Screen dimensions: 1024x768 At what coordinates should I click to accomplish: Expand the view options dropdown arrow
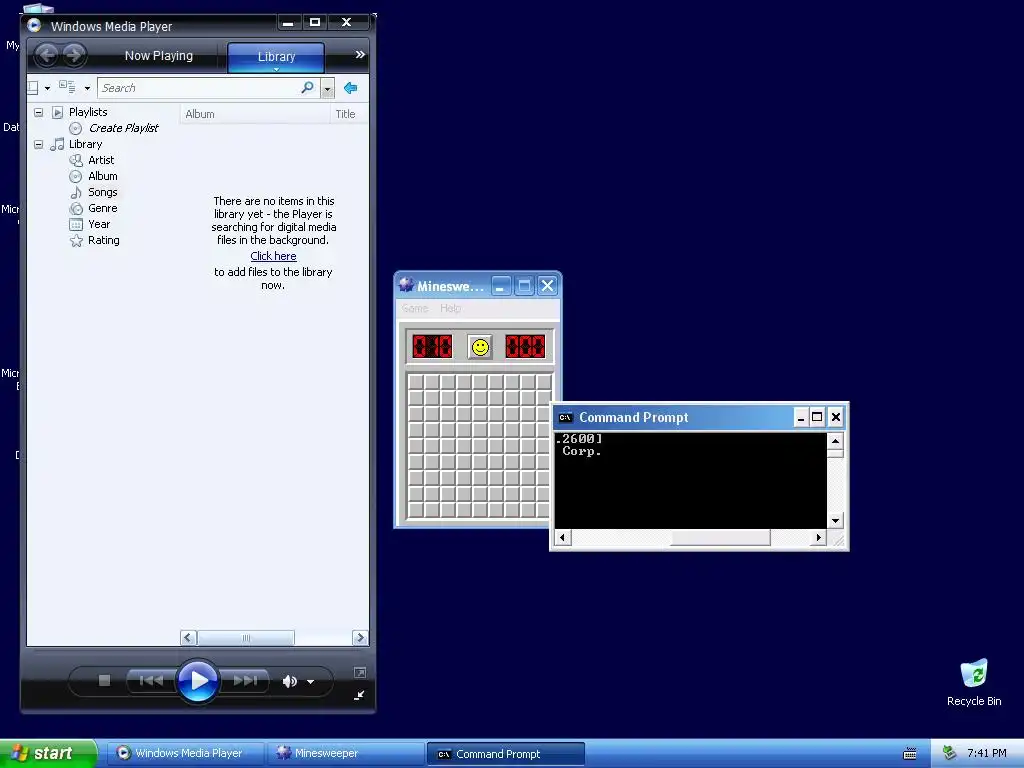click(x=88, y=88)
